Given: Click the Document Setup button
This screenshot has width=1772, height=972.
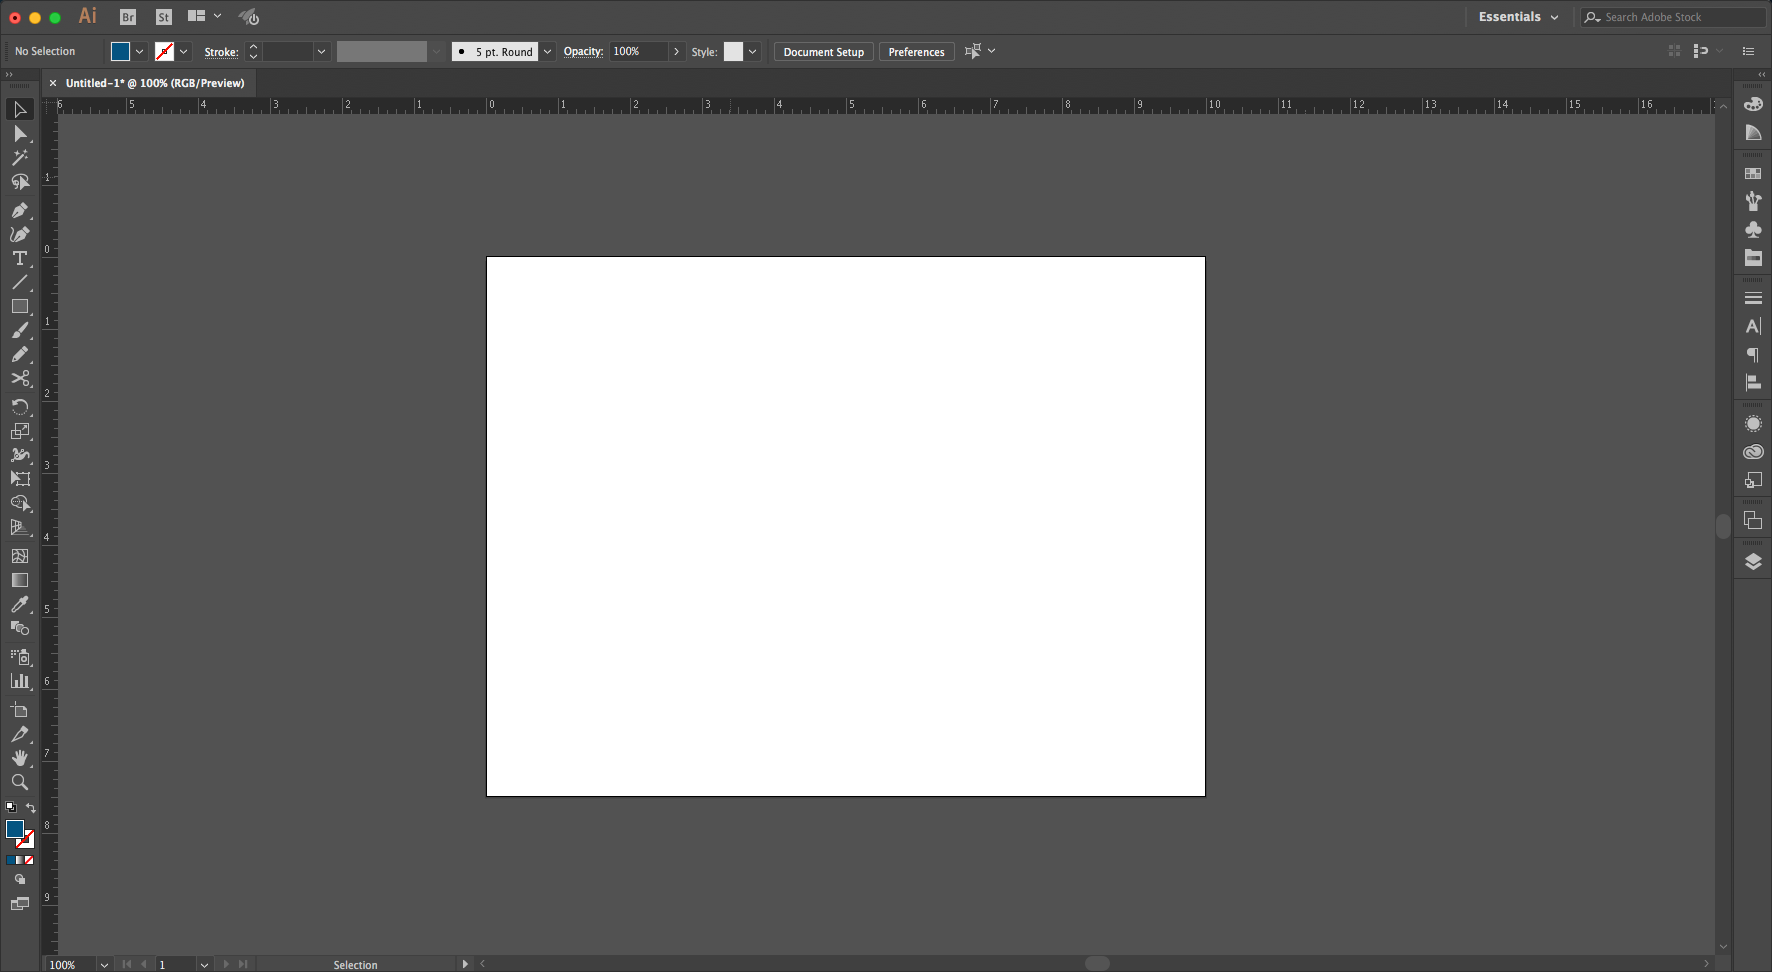Looking at the screenshot, I should tap(823, 52).
